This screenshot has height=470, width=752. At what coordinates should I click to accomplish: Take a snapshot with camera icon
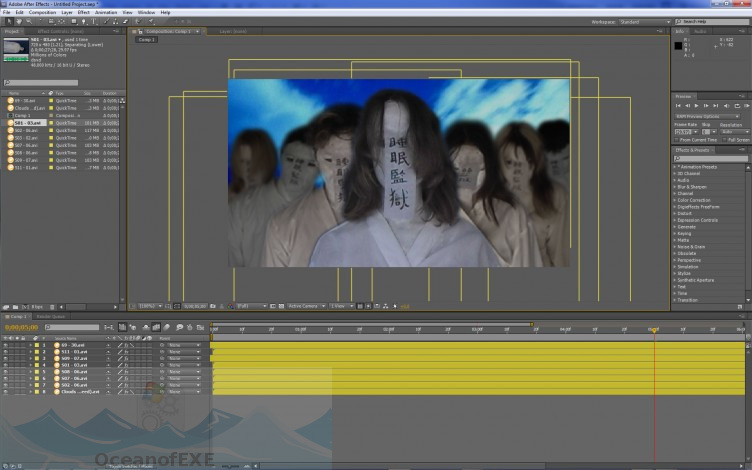[x=213, y=306]
